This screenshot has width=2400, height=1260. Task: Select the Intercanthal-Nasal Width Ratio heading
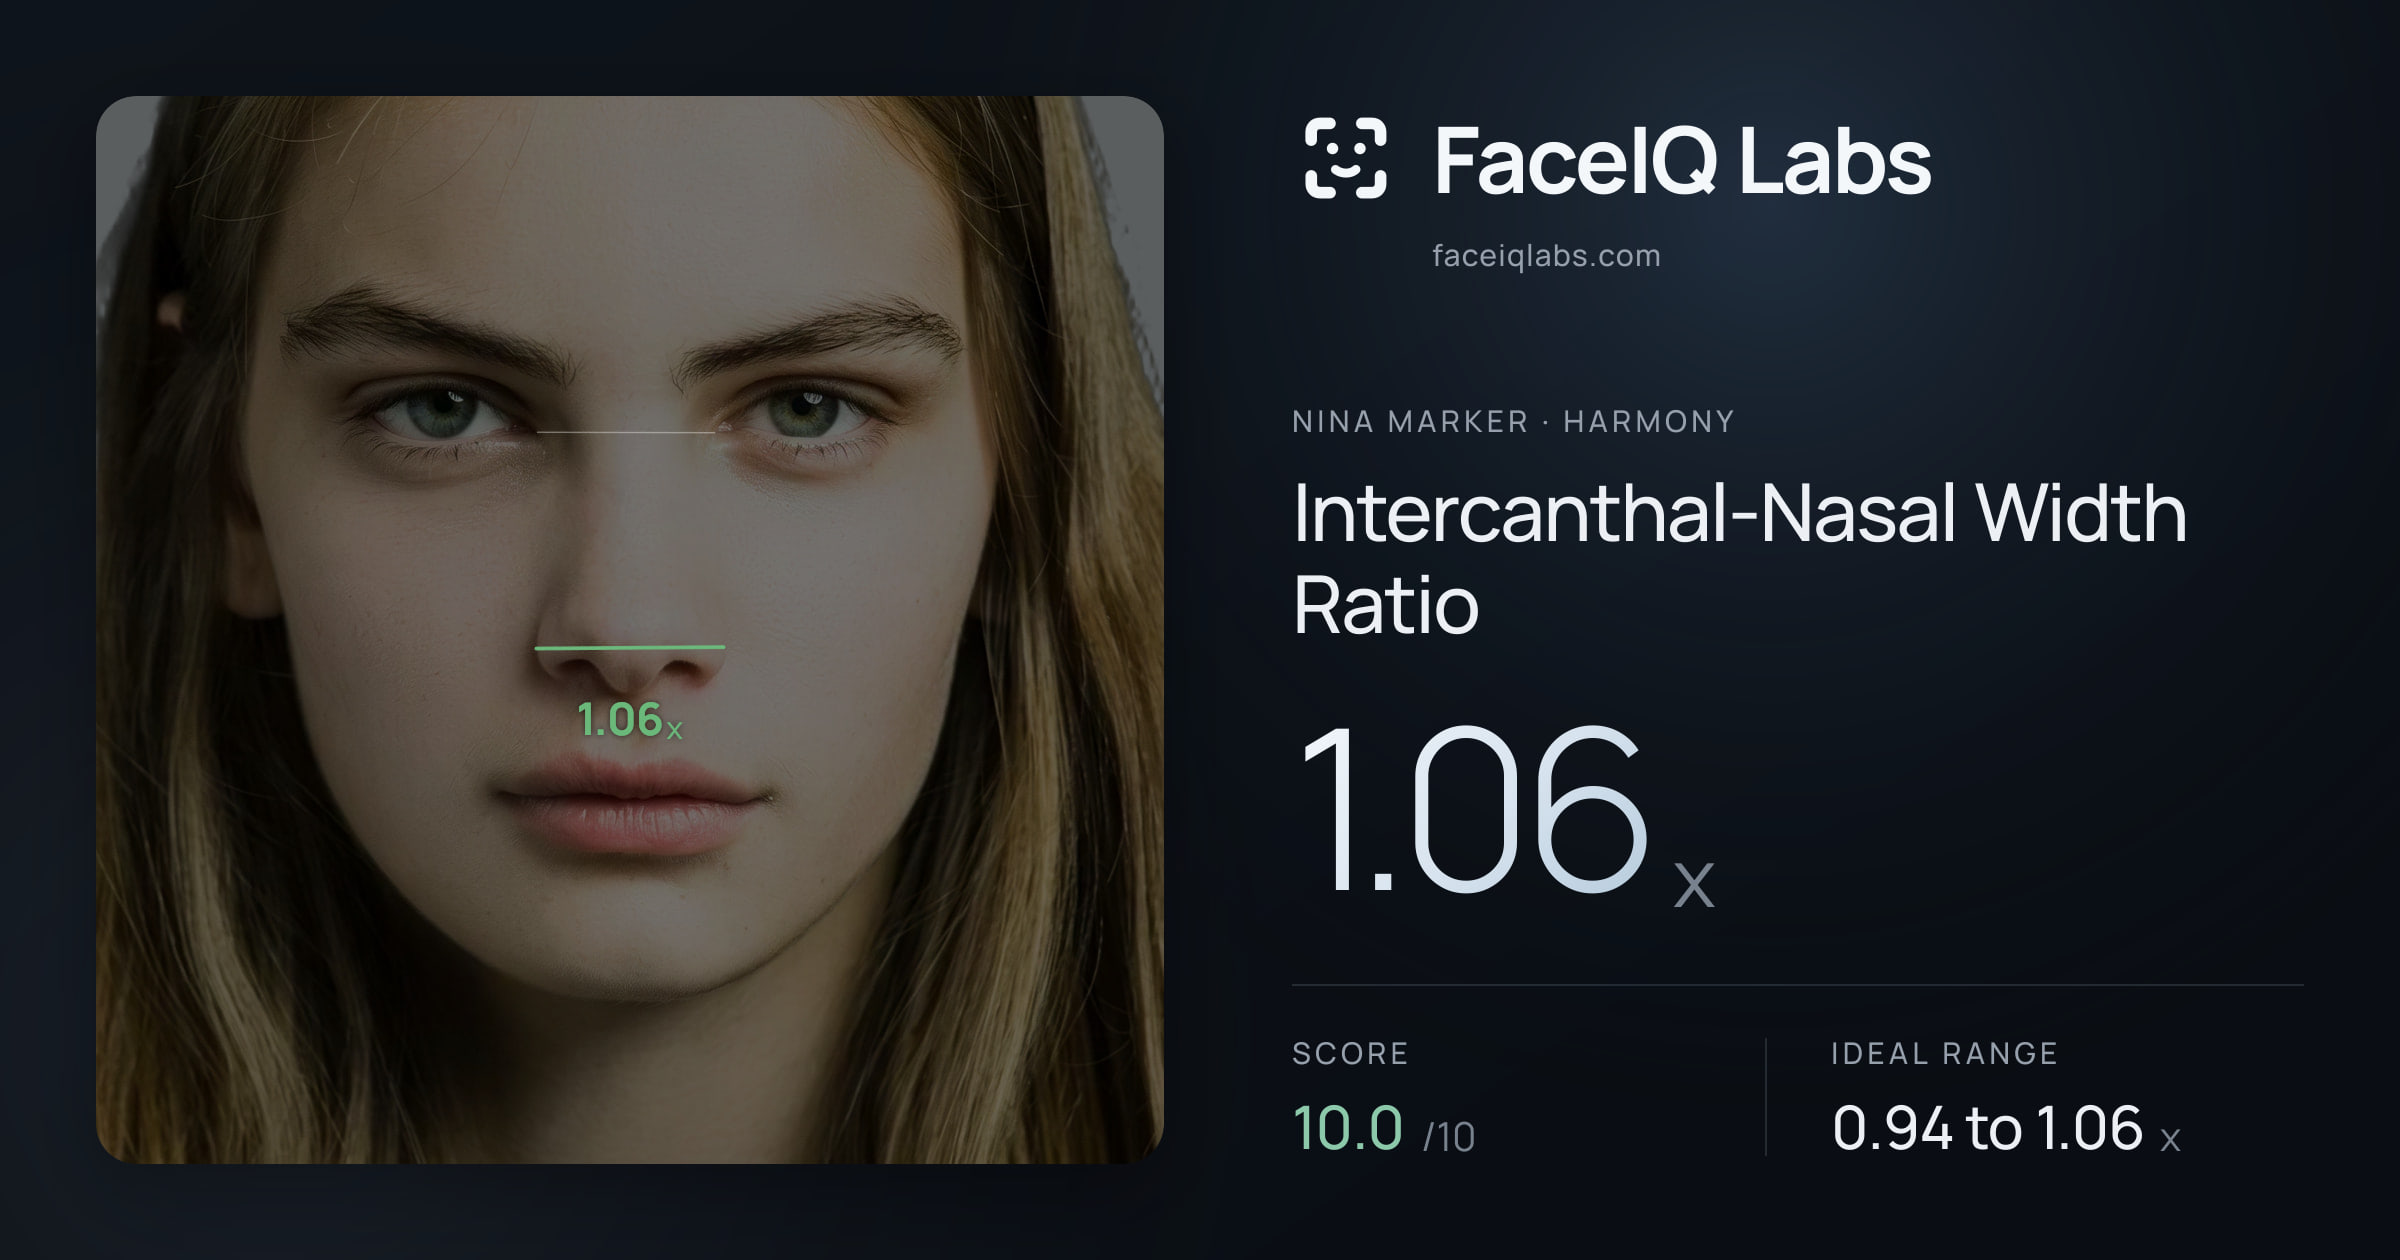[1739, 558]
